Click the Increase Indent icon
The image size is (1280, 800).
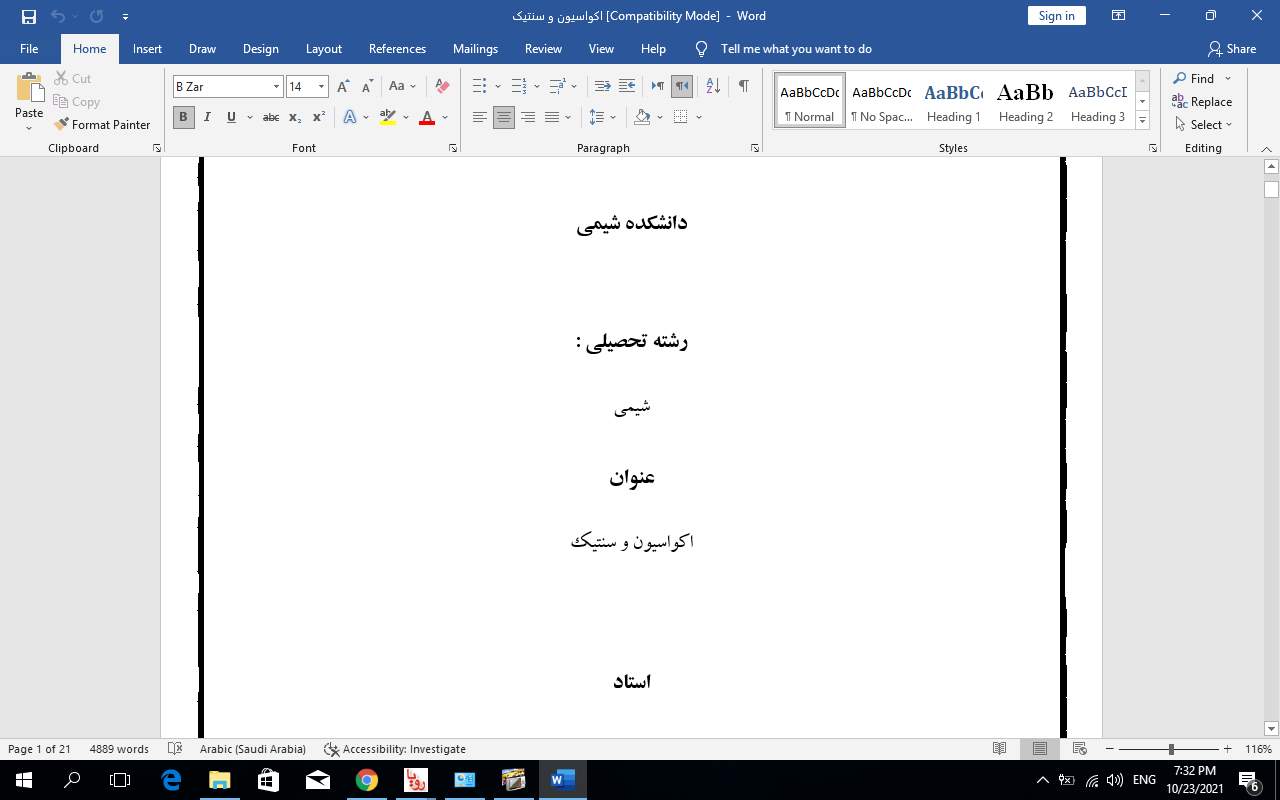coord(627,87)
